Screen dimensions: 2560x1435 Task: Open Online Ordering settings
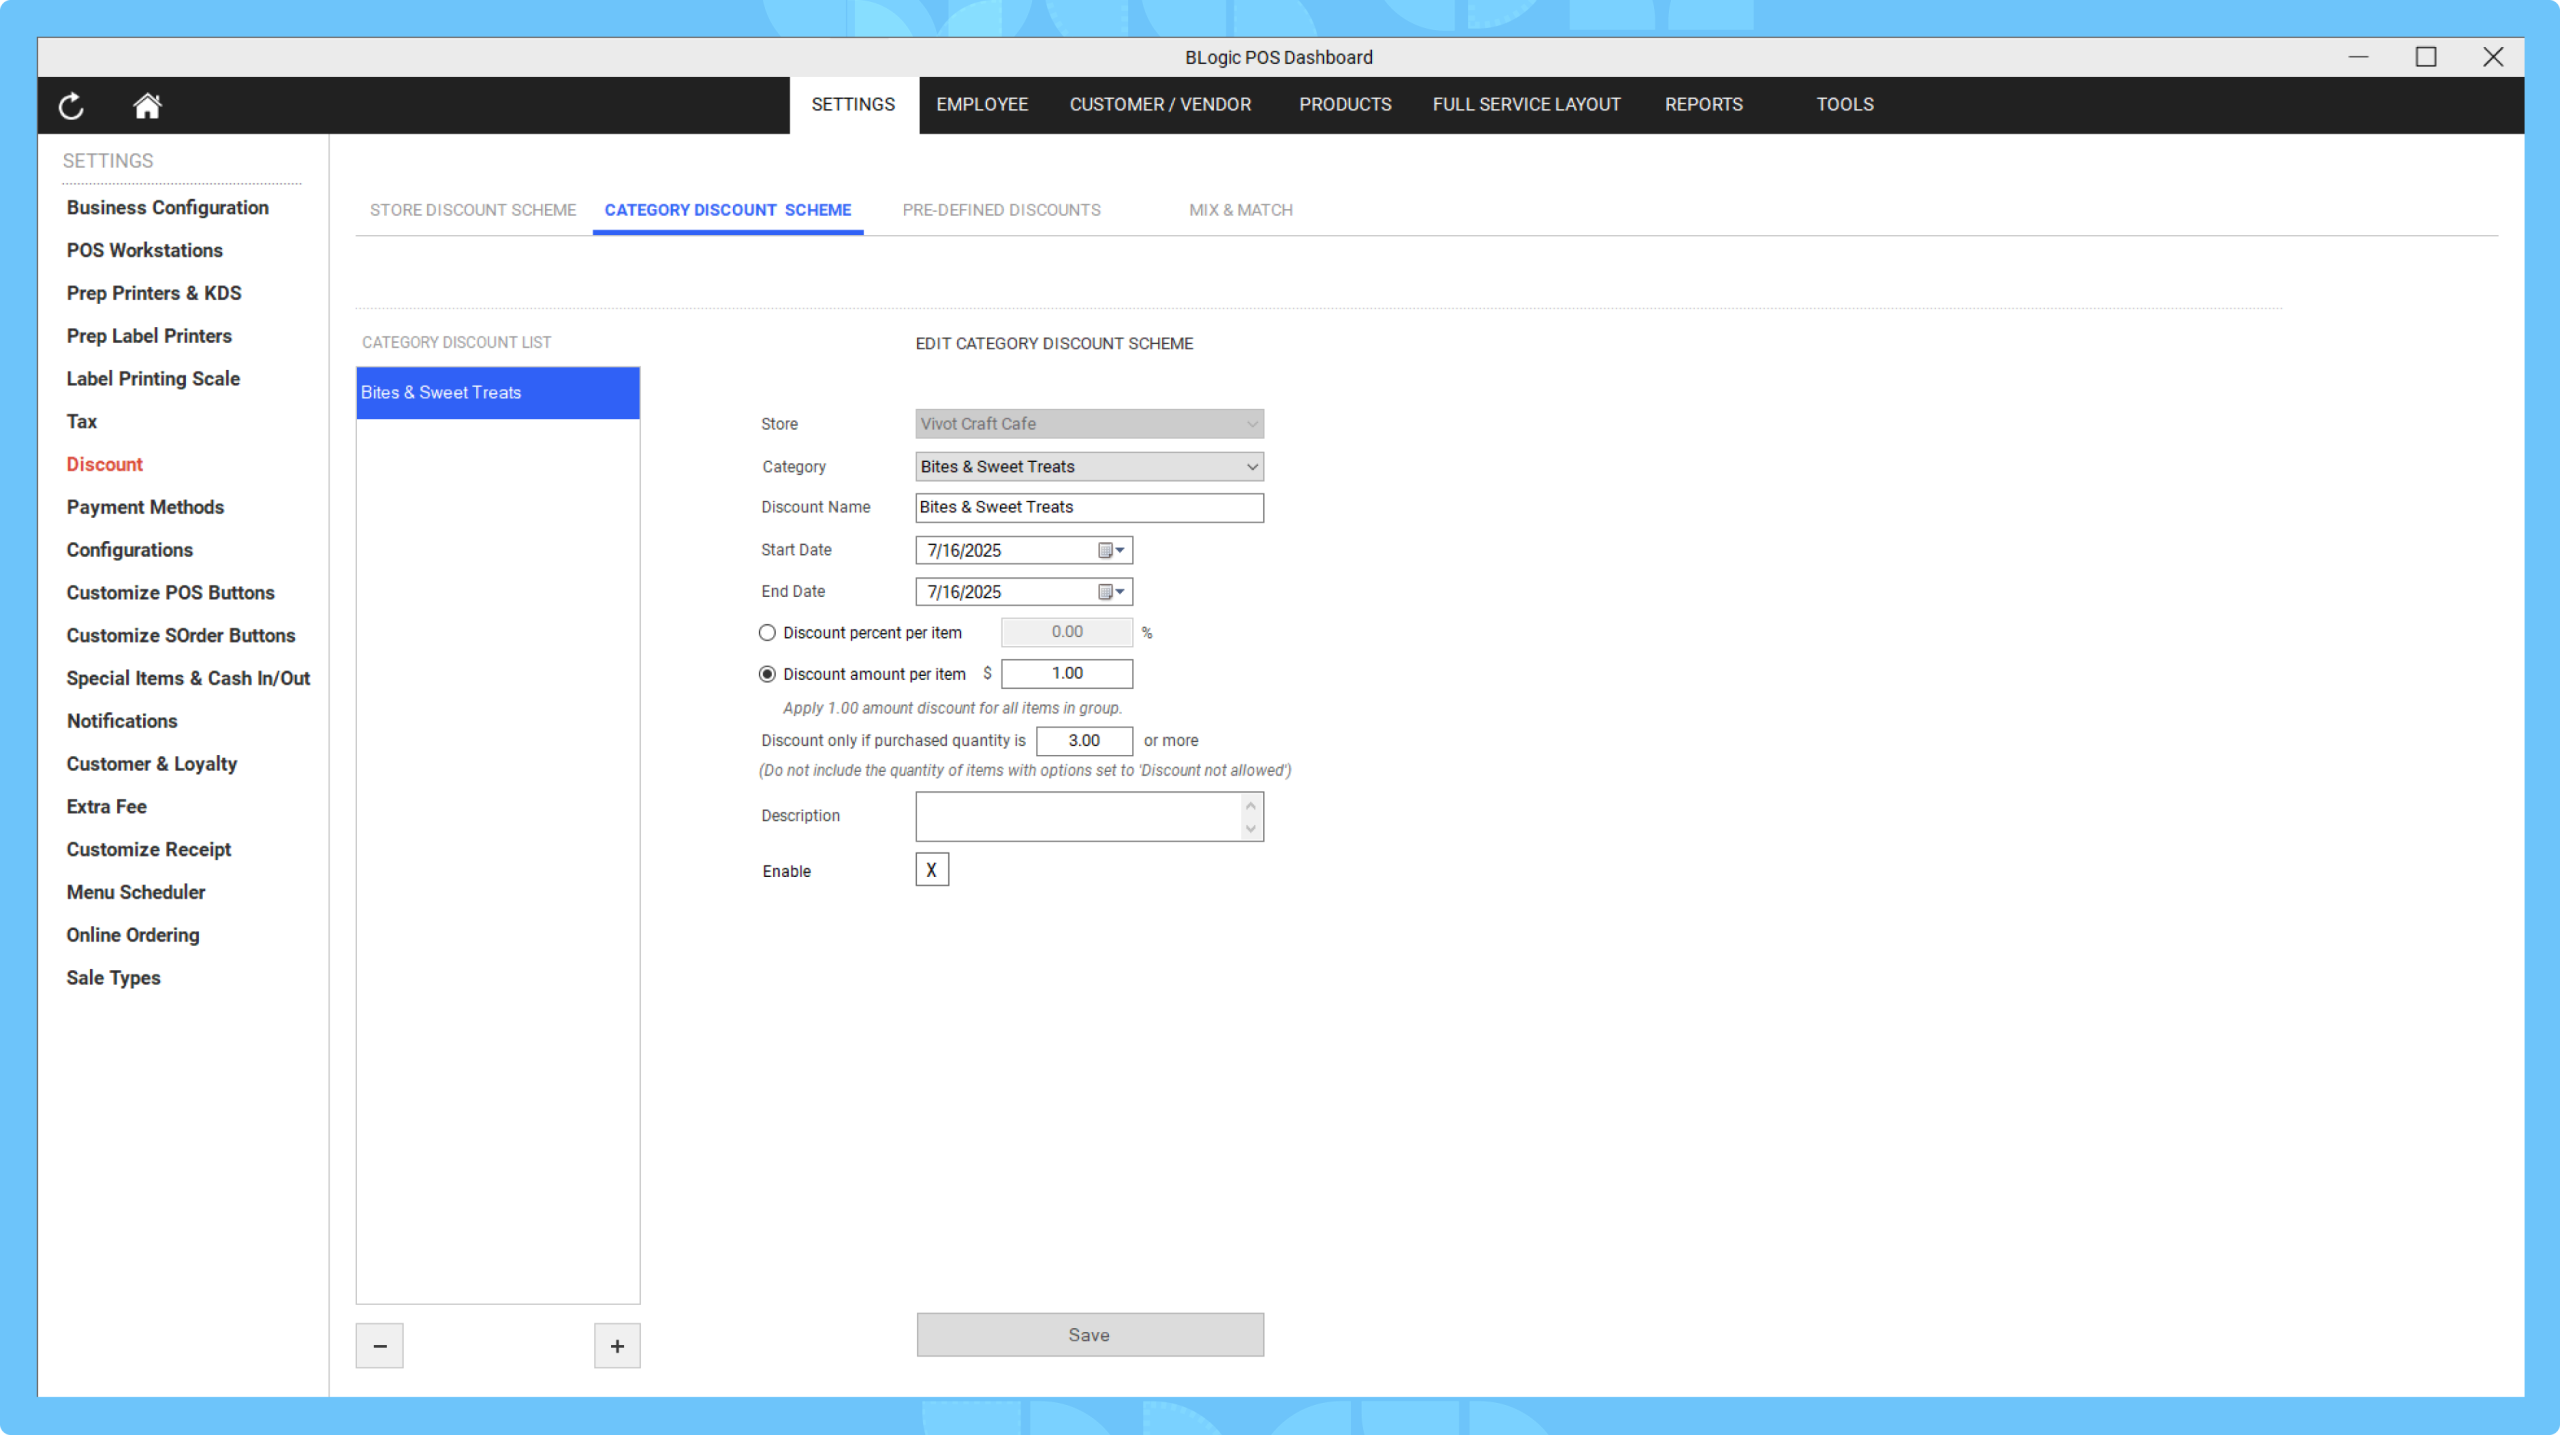click(133, 935)
